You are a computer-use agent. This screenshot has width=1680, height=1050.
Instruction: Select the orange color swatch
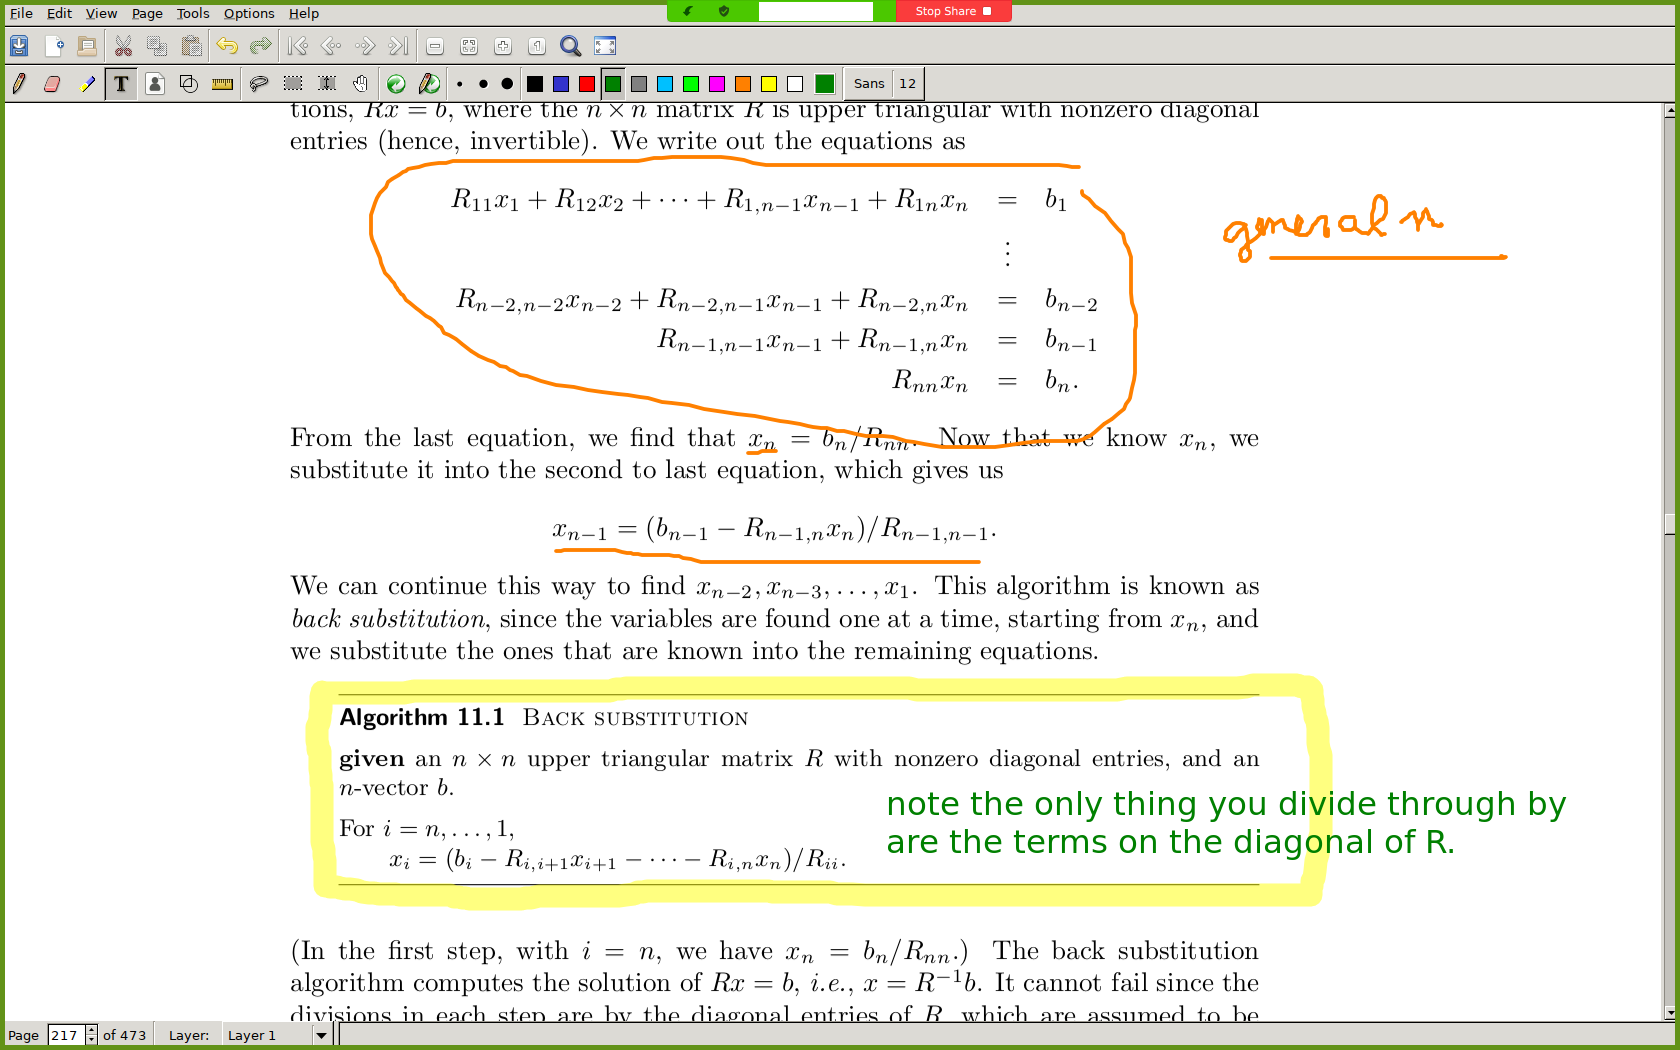[x=743, y=84]
